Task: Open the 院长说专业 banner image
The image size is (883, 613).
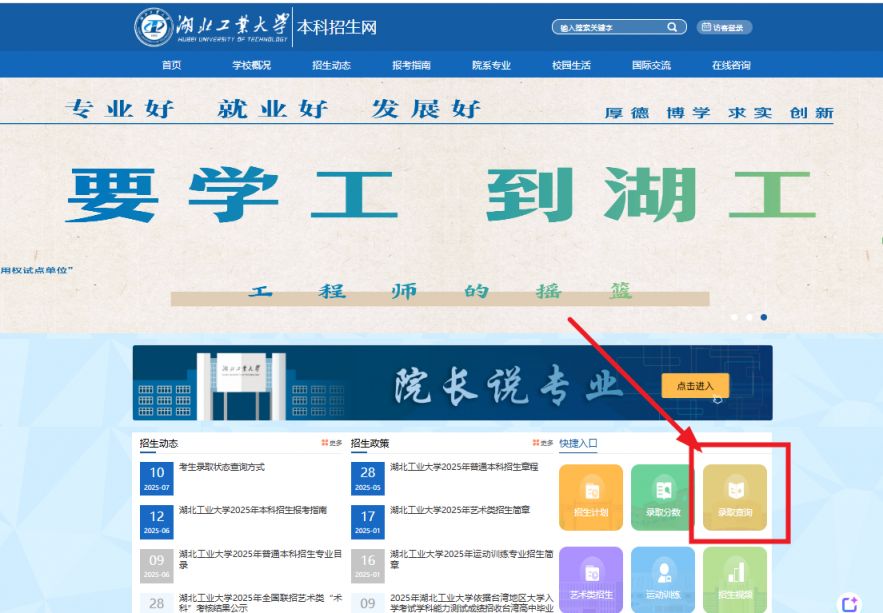Action: 452,383
